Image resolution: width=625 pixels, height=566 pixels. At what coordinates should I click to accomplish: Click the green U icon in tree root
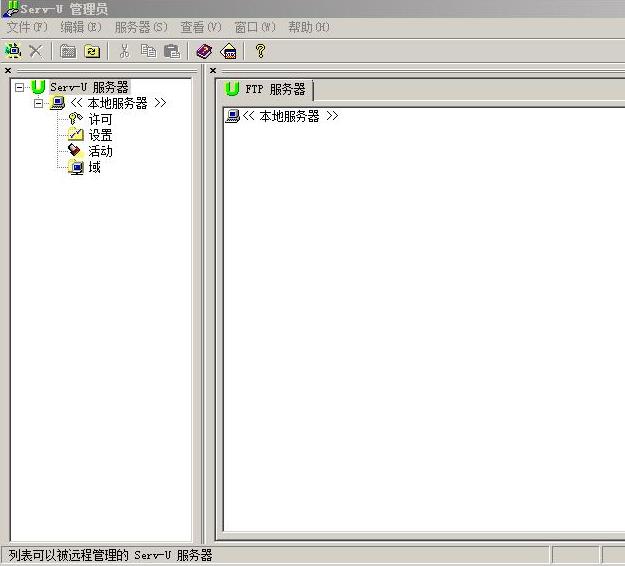click(38, 87)
